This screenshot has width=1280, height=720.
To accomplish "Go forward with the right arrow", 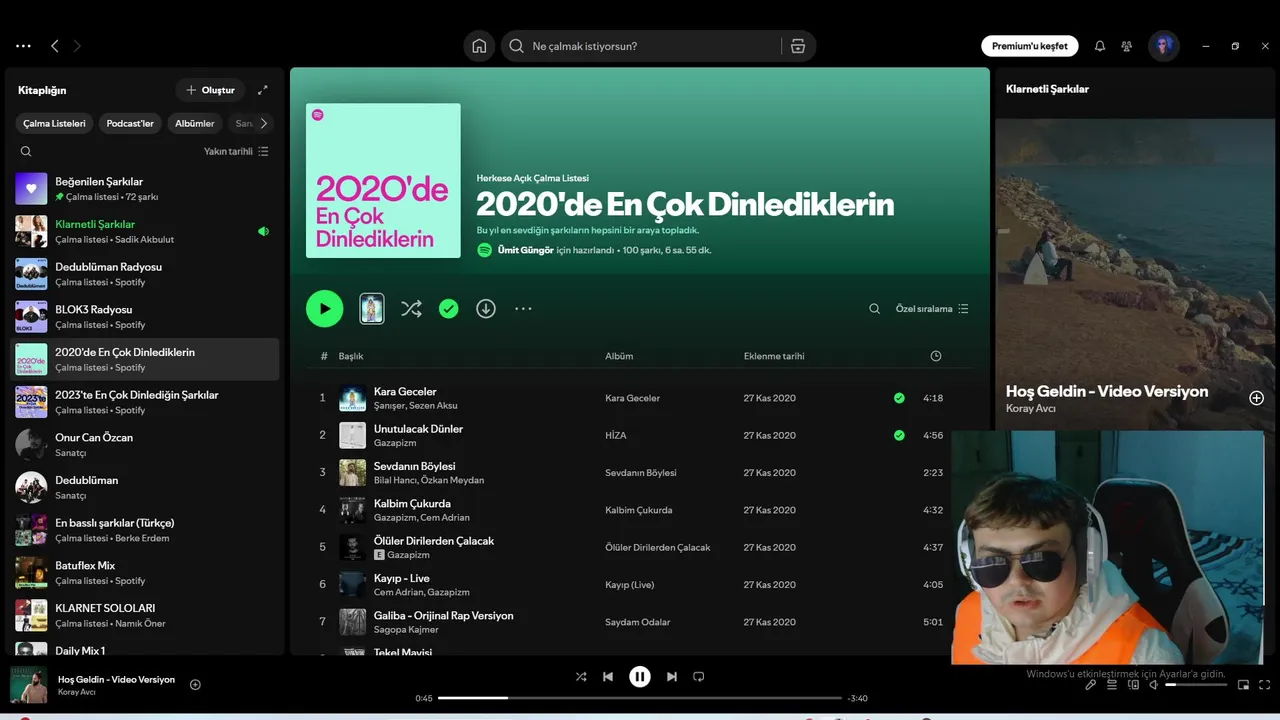I will (77, 46).
